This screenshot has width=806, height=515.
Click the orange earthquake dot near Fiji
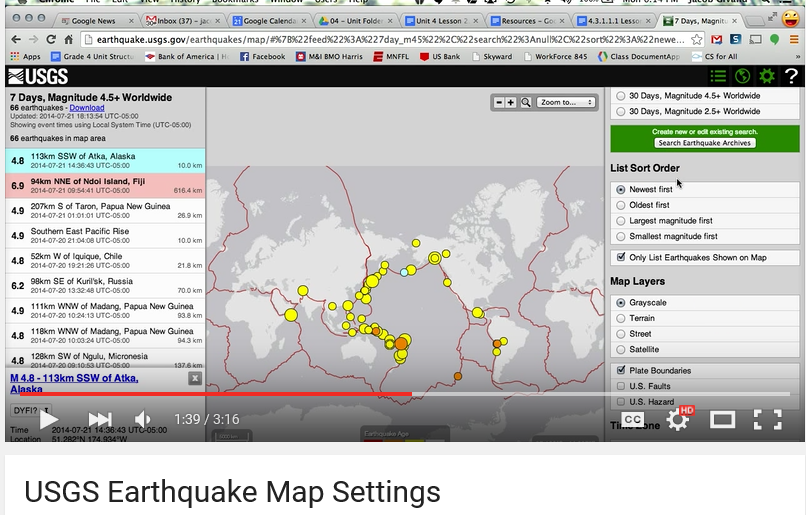click(x=401, y=343)
